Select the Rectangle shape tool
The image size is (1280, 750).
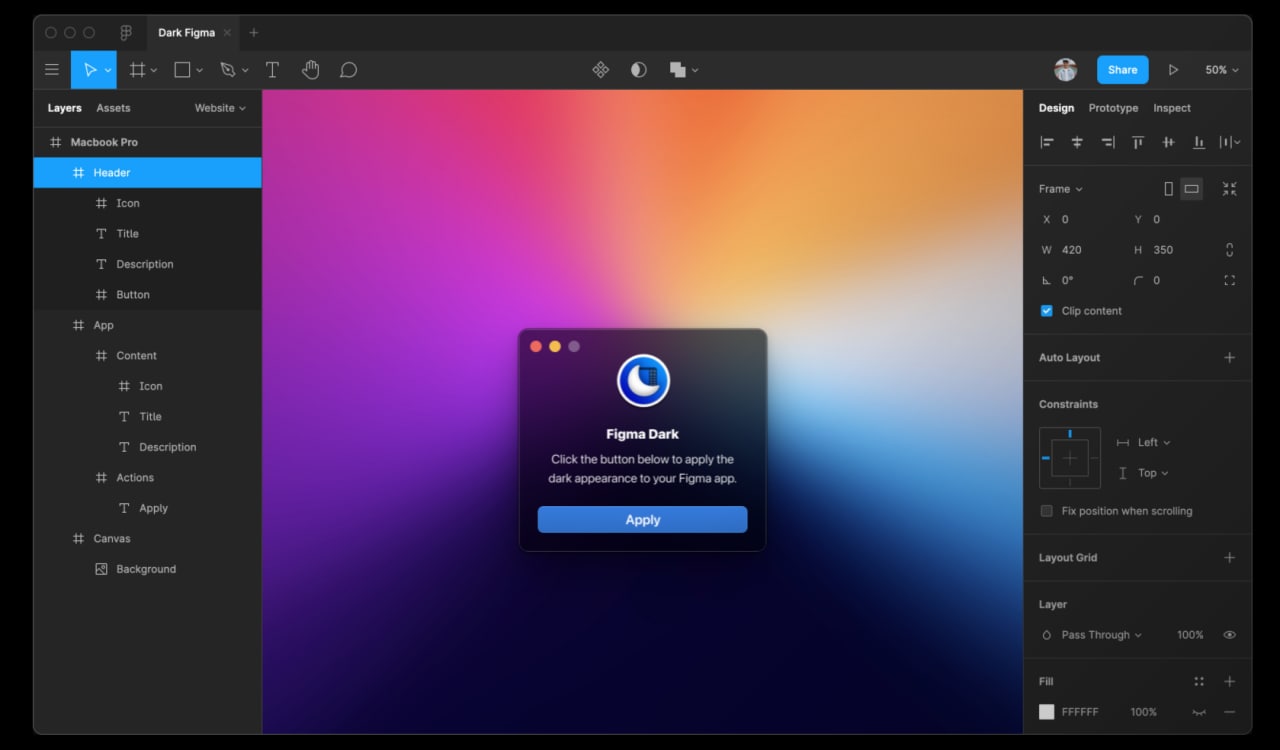182,70
